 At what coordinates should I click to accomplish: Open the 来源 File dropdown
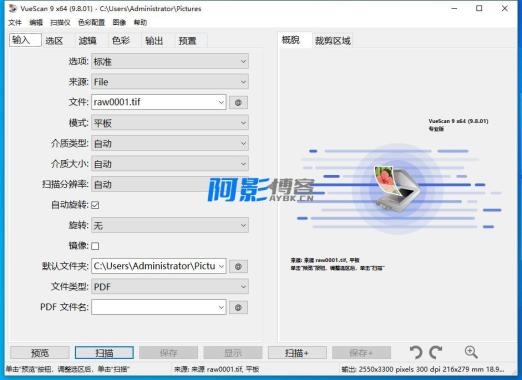coord(170,82)
